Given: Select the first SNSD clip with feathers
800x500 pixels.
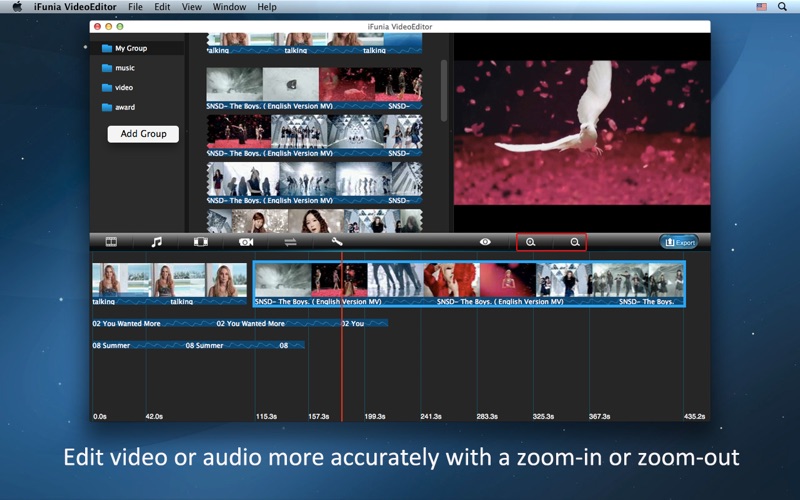Looking at the screenshot, I should [314, 89].
